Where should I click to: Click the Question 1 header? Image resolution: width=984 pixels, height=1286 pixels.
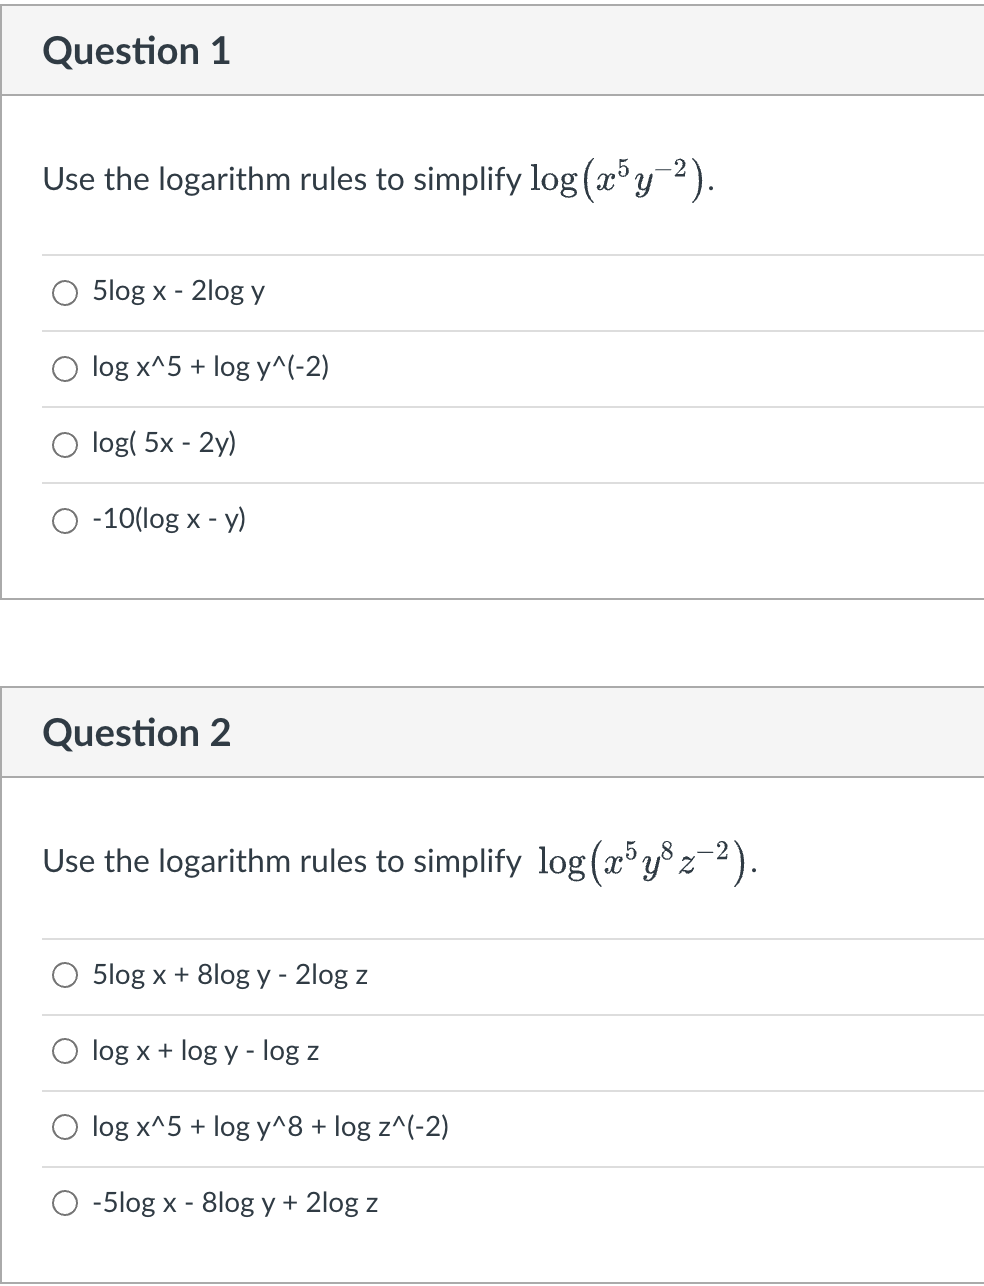click(137, 50)
